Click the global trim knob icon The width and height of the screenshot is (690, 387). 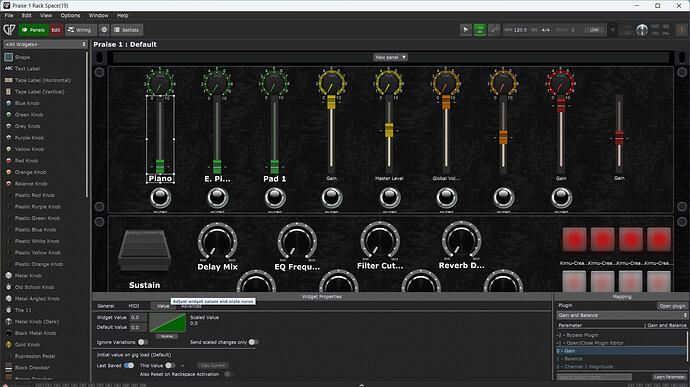642,30
